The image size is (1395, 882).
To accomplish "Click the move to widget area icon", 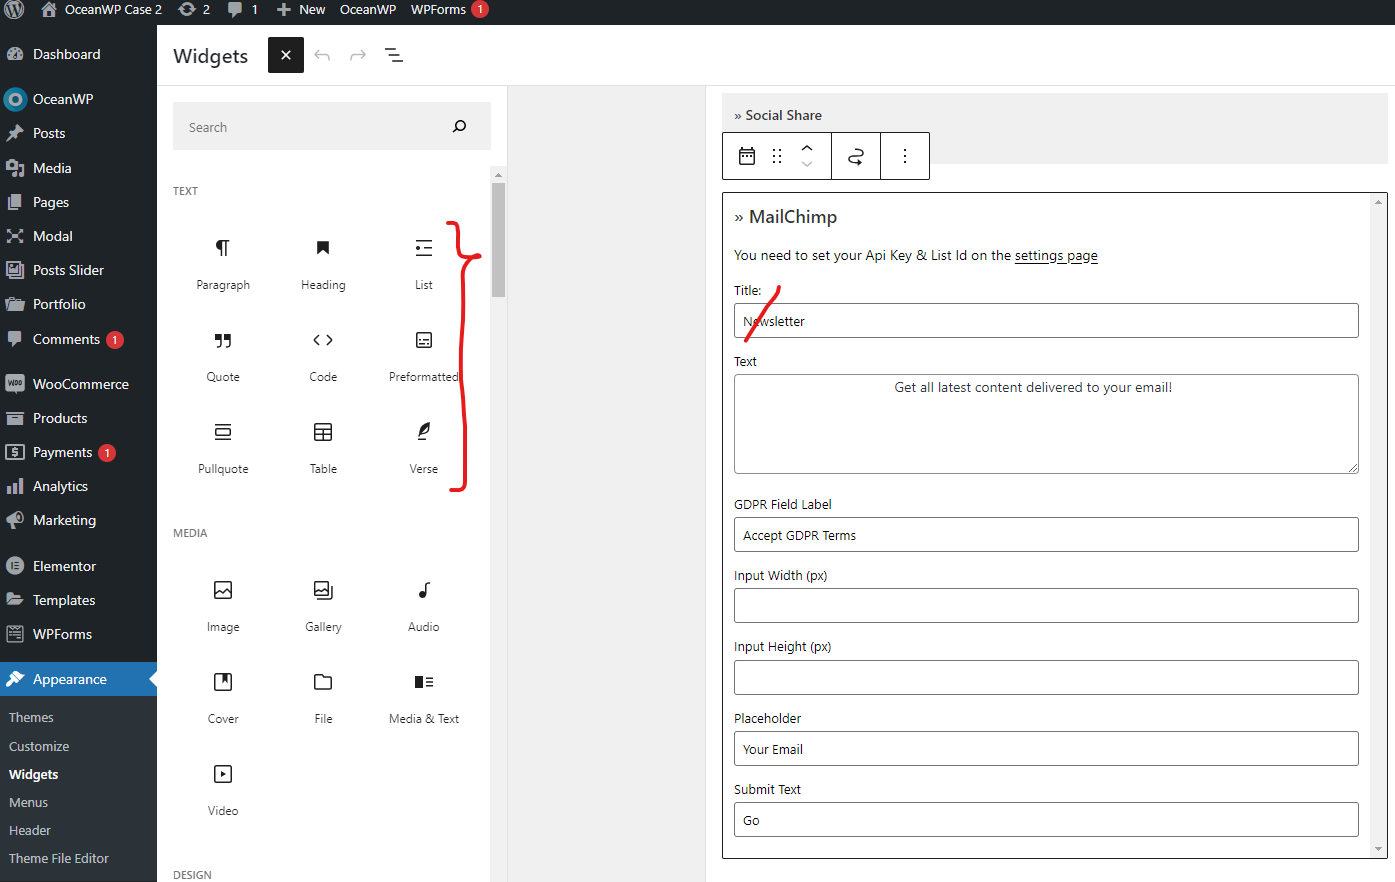I will click(x=856, y=156).
